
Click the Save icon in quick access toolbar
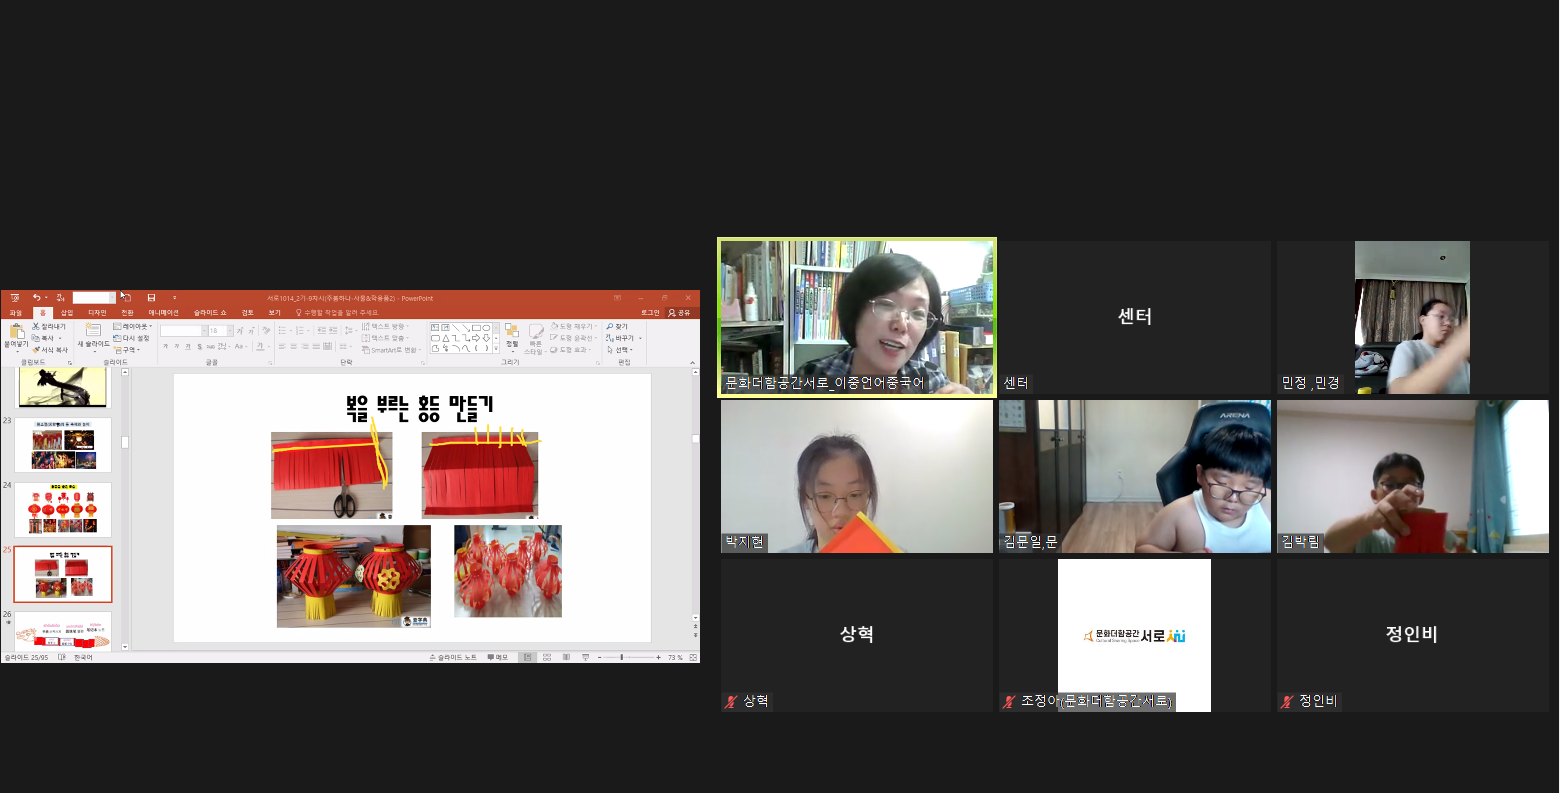pos(151,298)
